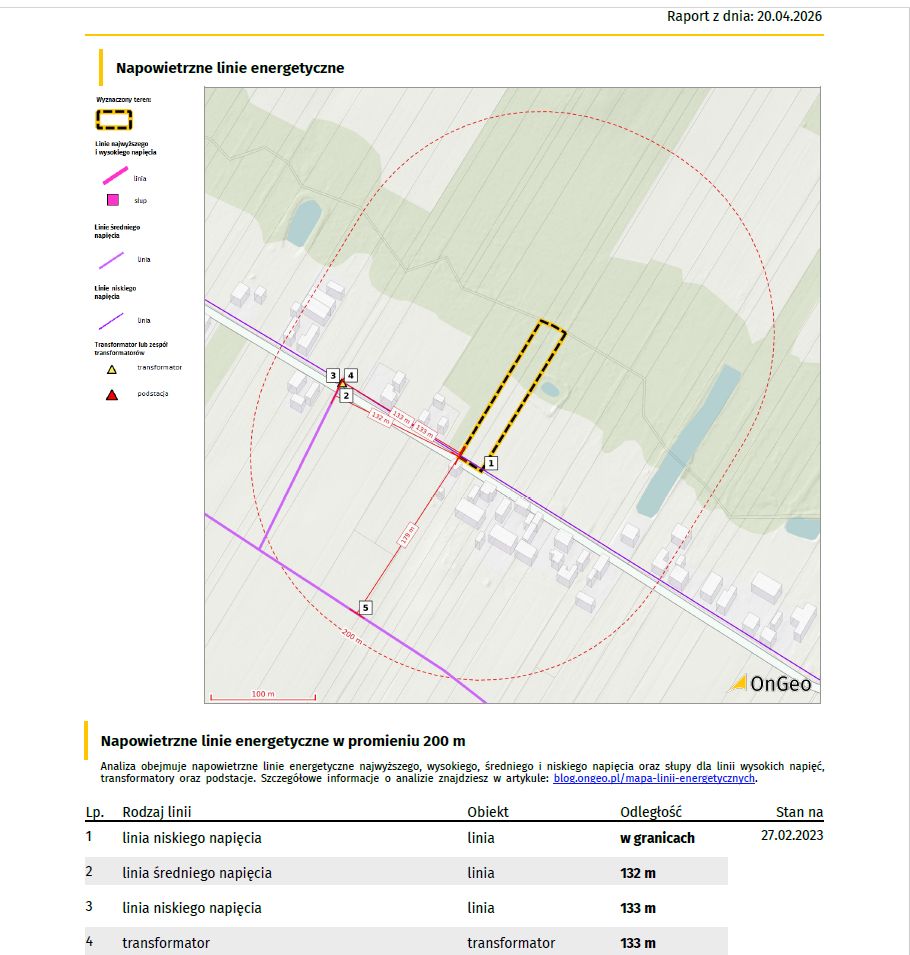This screenshot has width=910, height=955.
Task: Click the 'Linie średniego napięcia' legend label
Action: click(118, 231)
